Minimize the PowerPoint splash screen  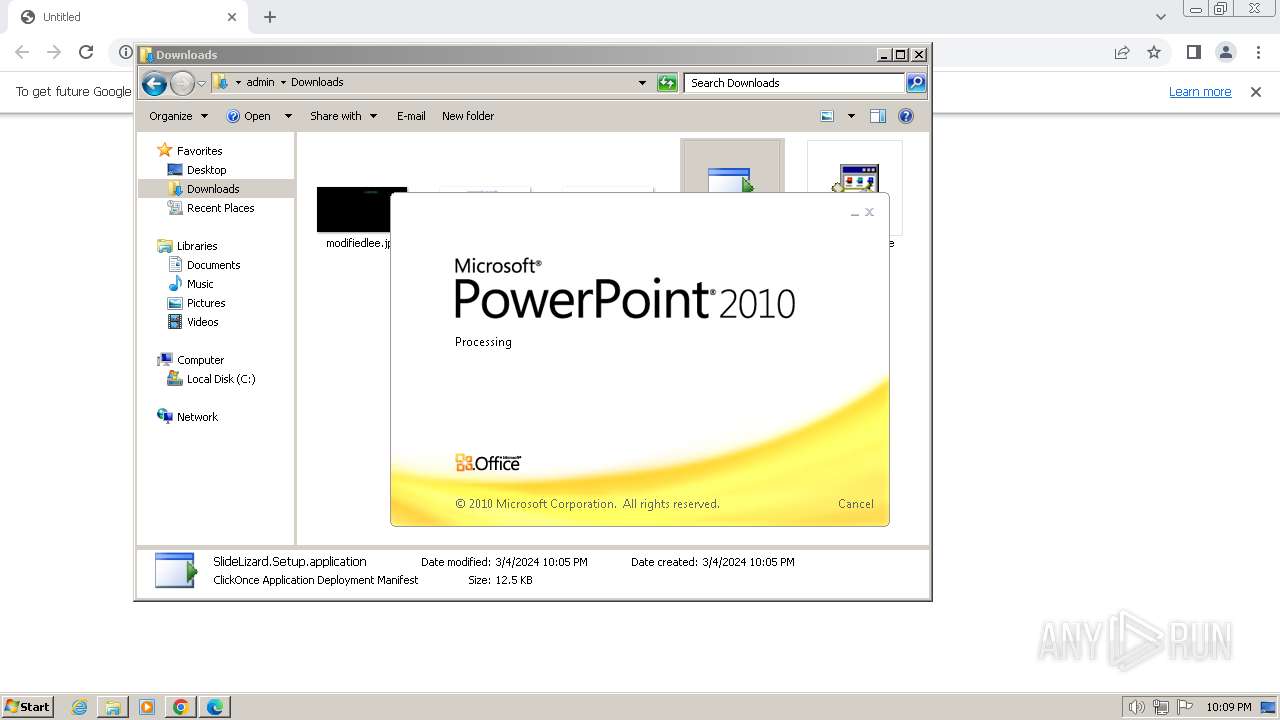[854, 213]
